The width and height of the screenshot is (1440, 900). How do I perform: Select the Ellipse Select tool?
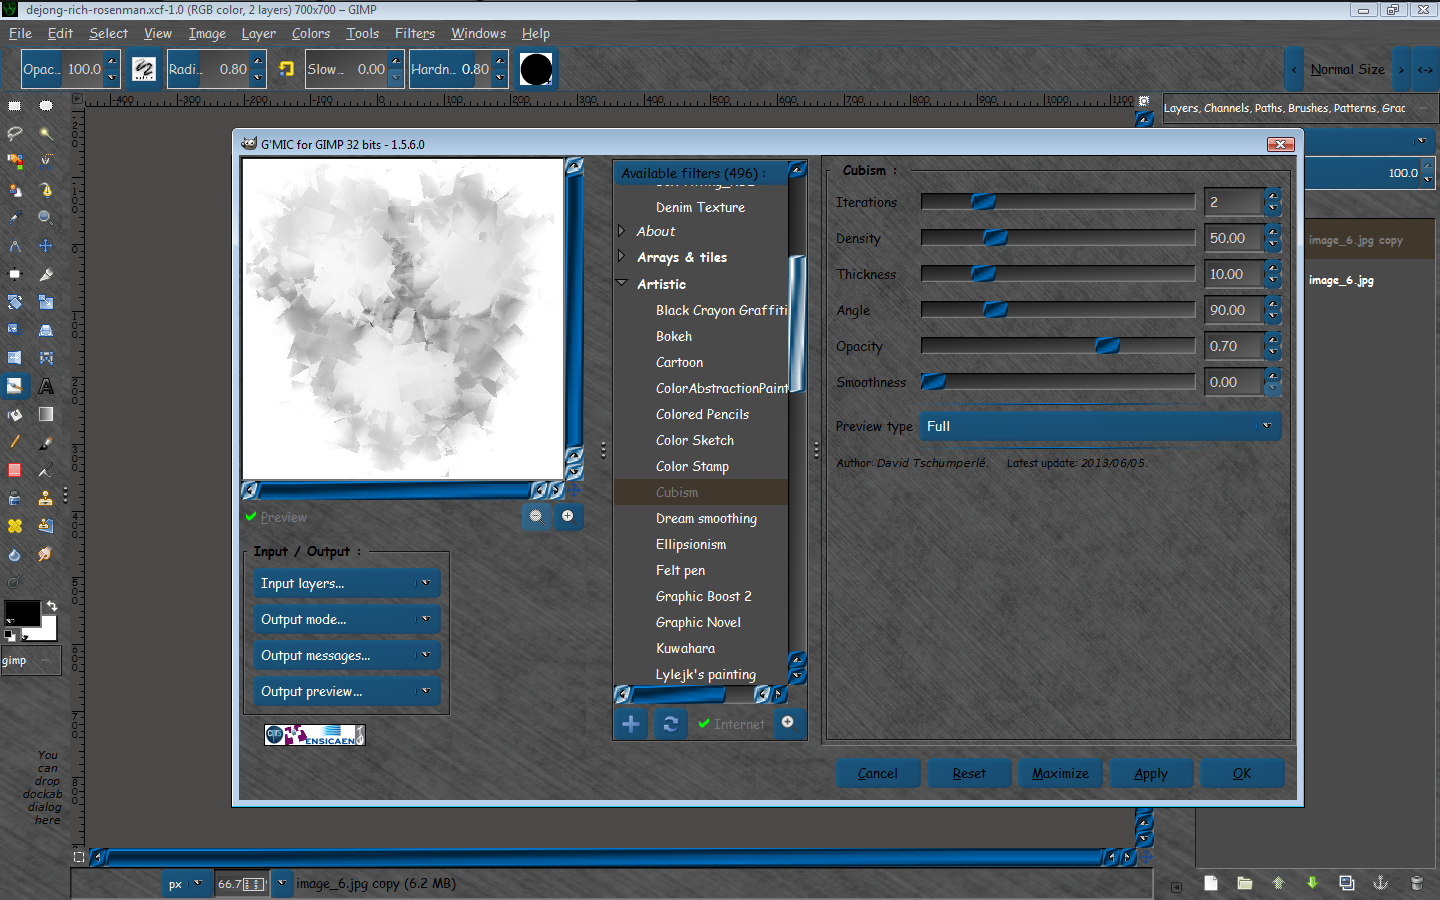point(46,105)
